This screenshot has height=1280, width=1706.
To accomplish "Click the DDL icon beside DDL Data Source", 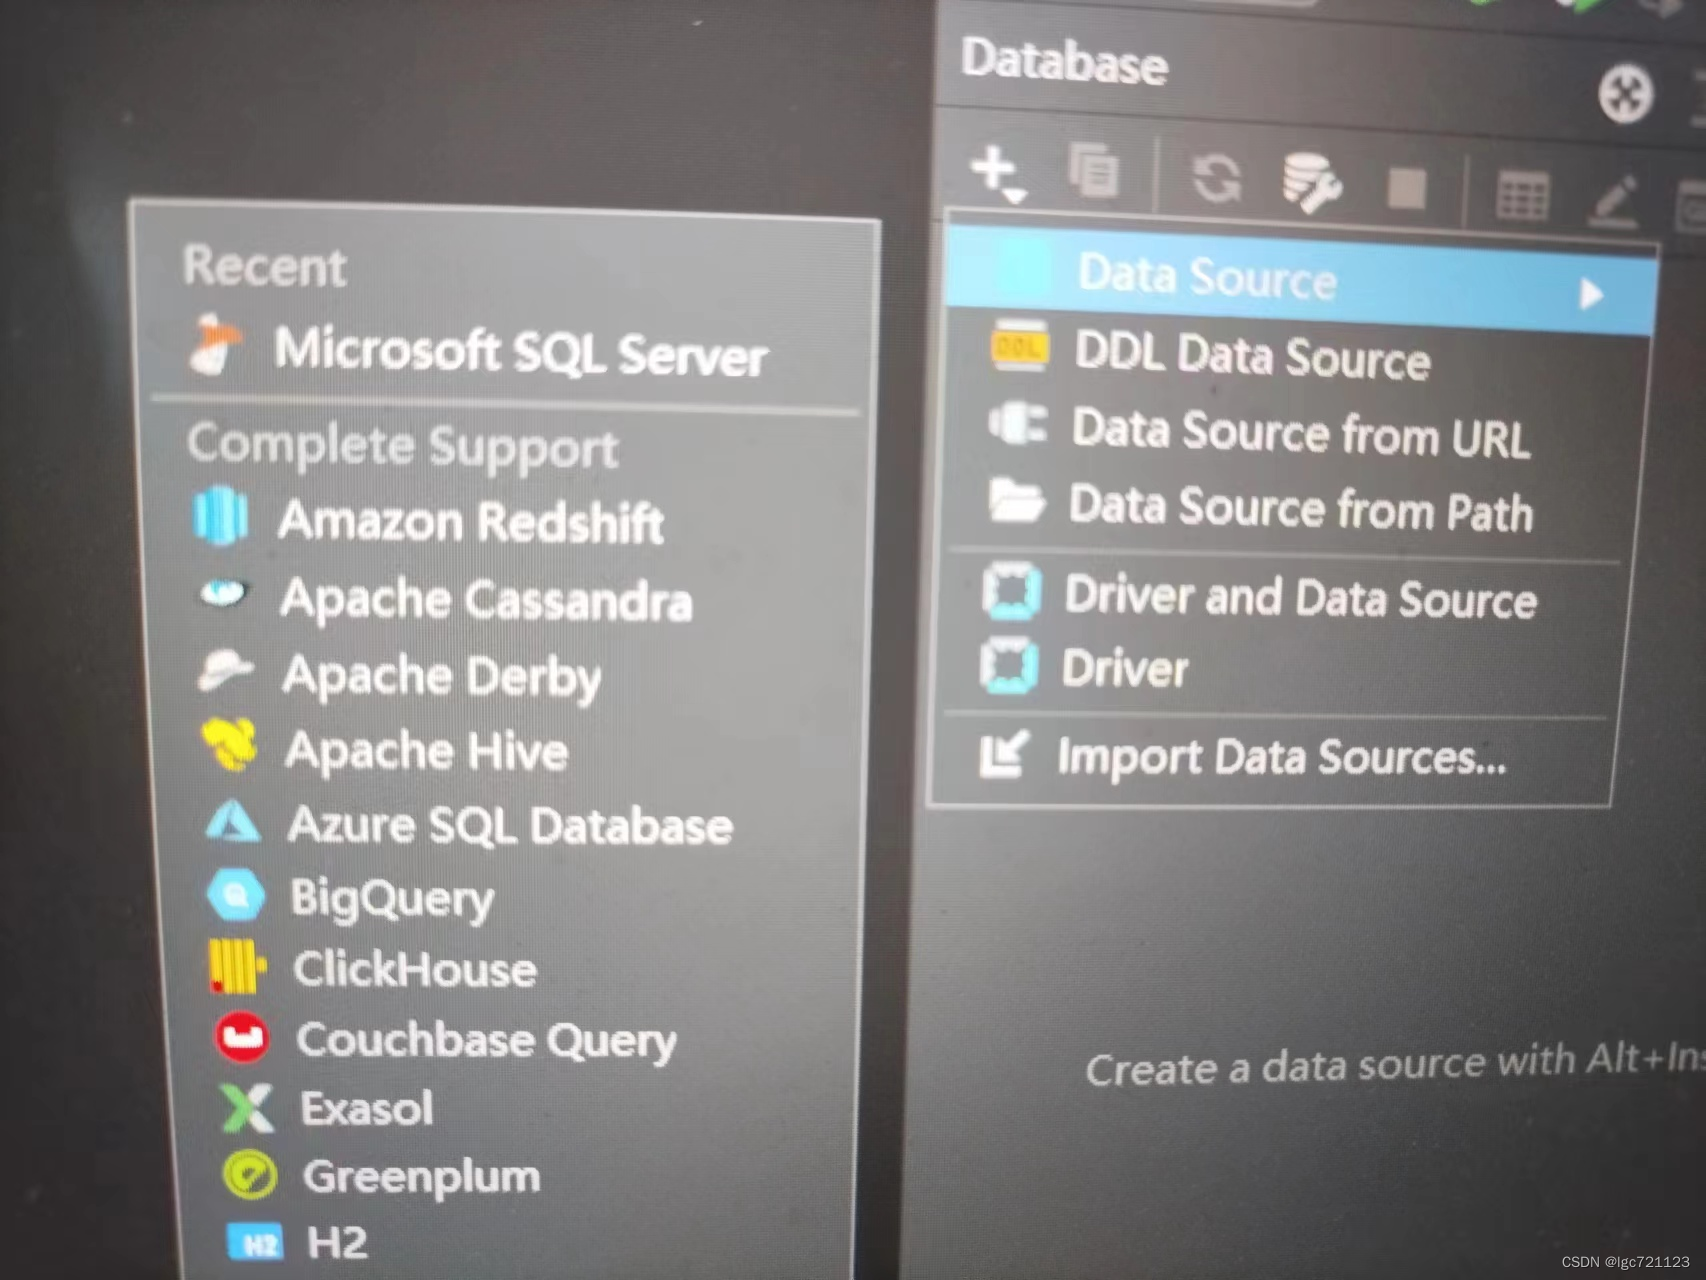I will pos(1018,346).
